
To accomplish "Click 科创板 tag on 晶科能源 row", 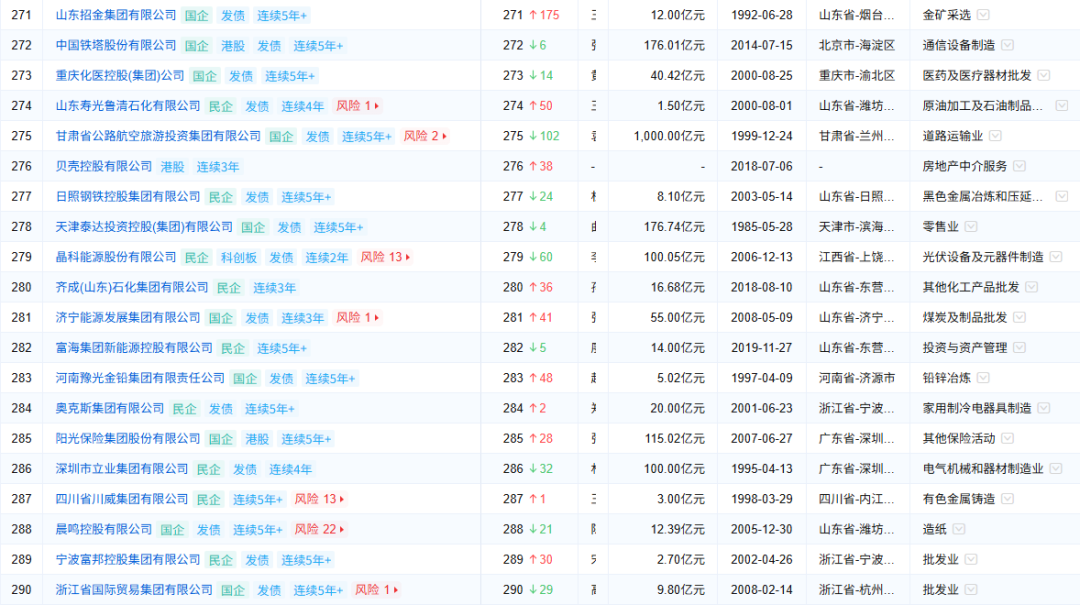I will click(238, 258).
